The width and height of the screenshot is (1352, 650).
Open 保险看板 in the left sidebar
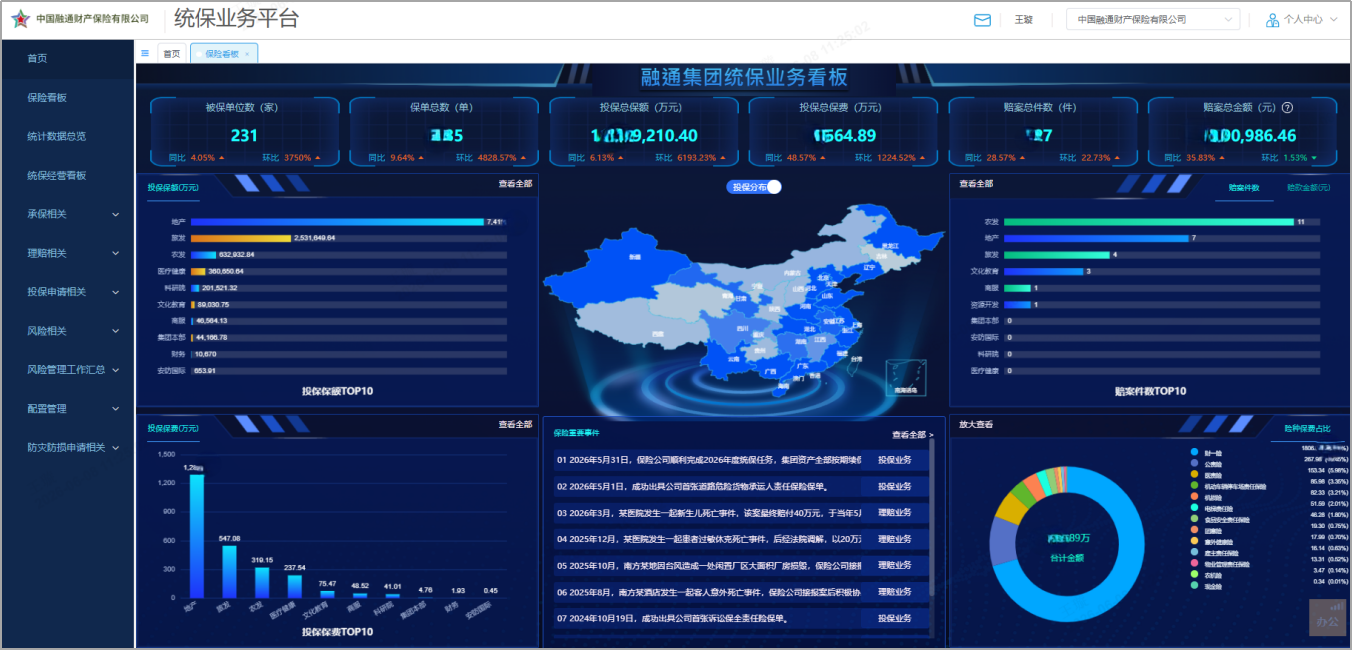67,98
